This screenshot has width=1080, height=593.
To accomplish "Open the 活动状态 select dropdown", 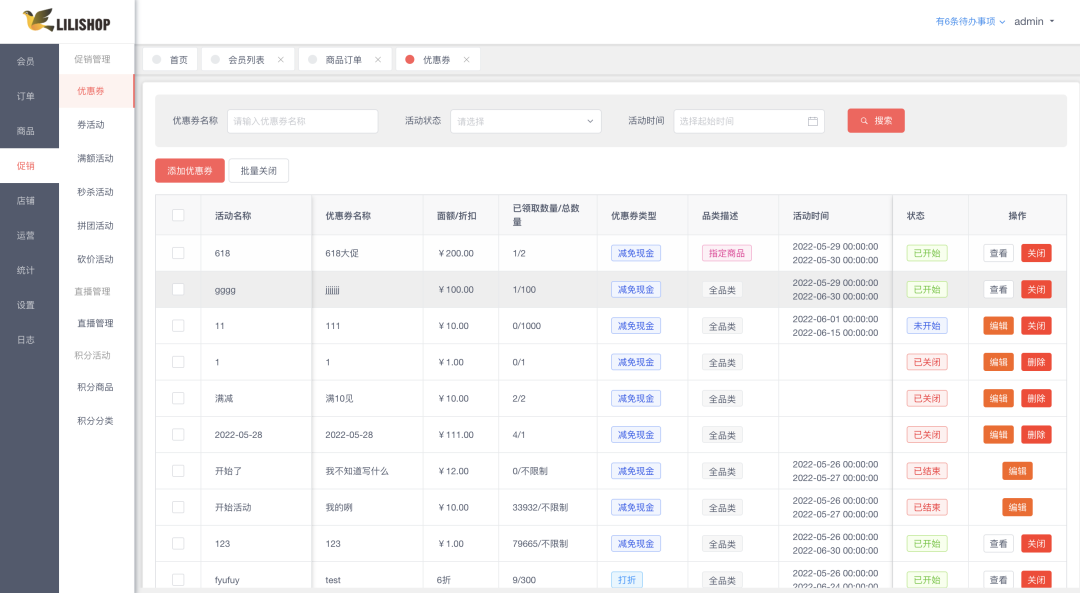I will point(526,121).
